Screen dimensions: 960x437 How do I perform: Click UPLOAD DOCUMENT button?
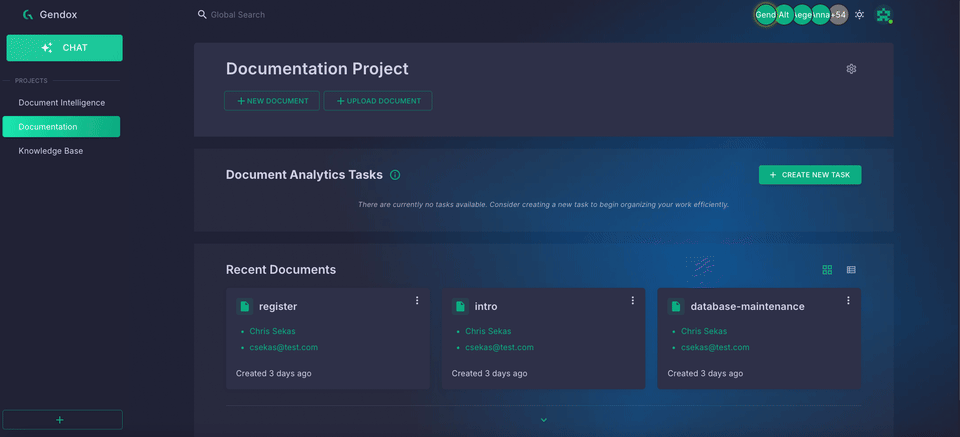click(378, 101)
